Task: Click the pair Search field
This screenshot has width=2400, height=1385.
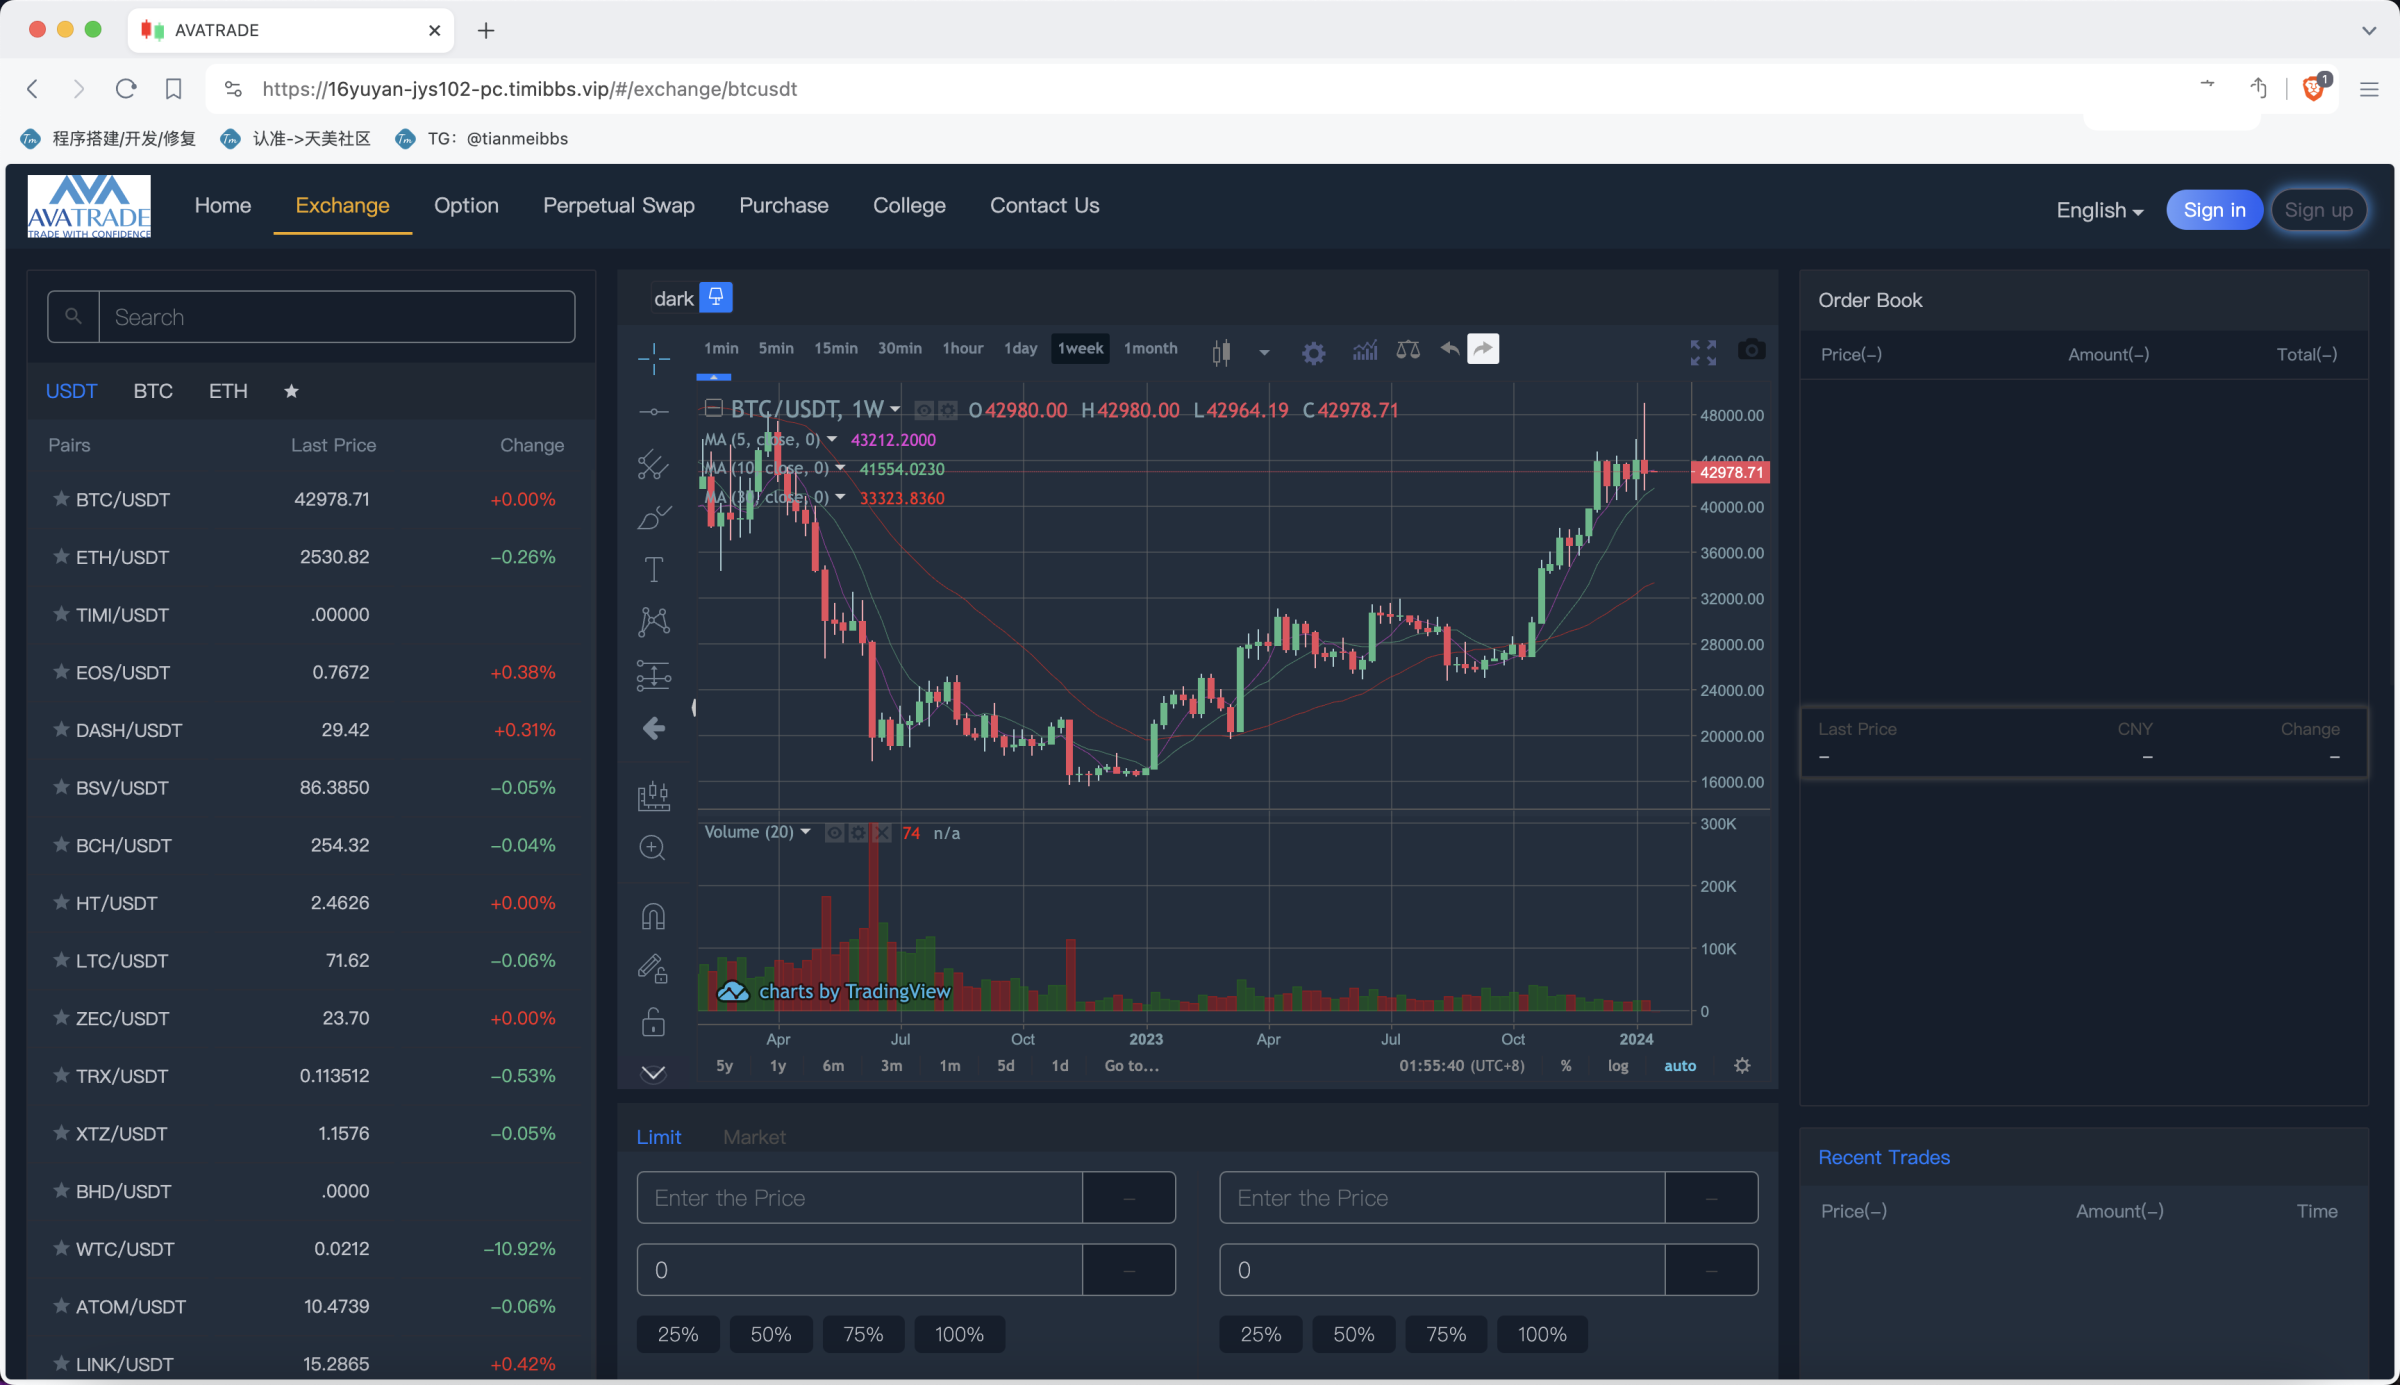Action: 336,317
